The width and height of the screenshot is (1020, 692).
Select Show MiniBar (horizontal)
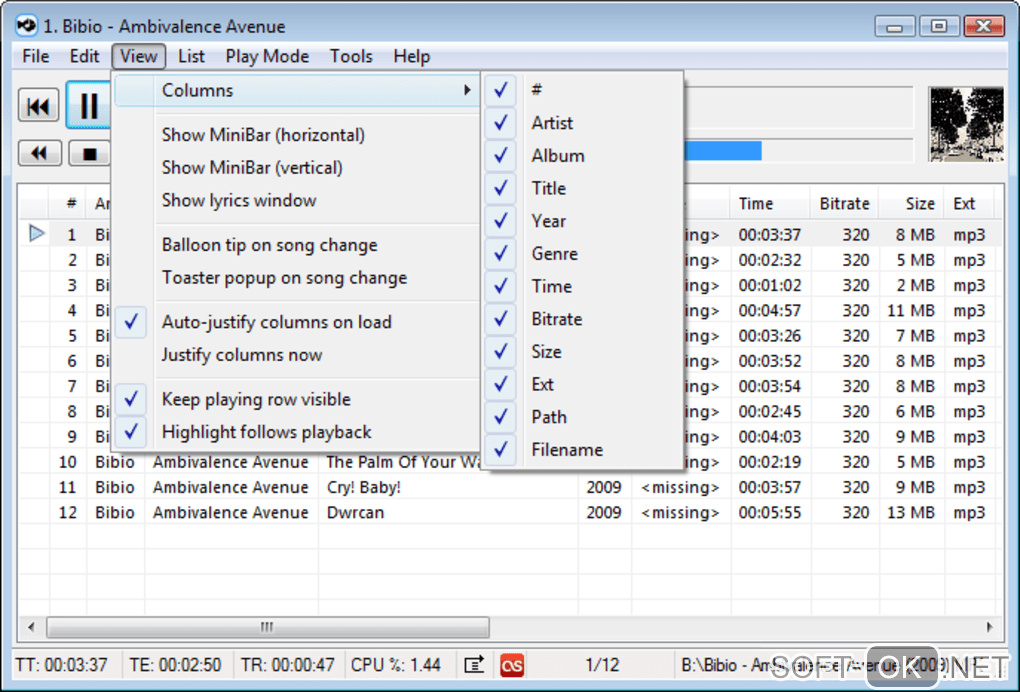coord(297,135)
